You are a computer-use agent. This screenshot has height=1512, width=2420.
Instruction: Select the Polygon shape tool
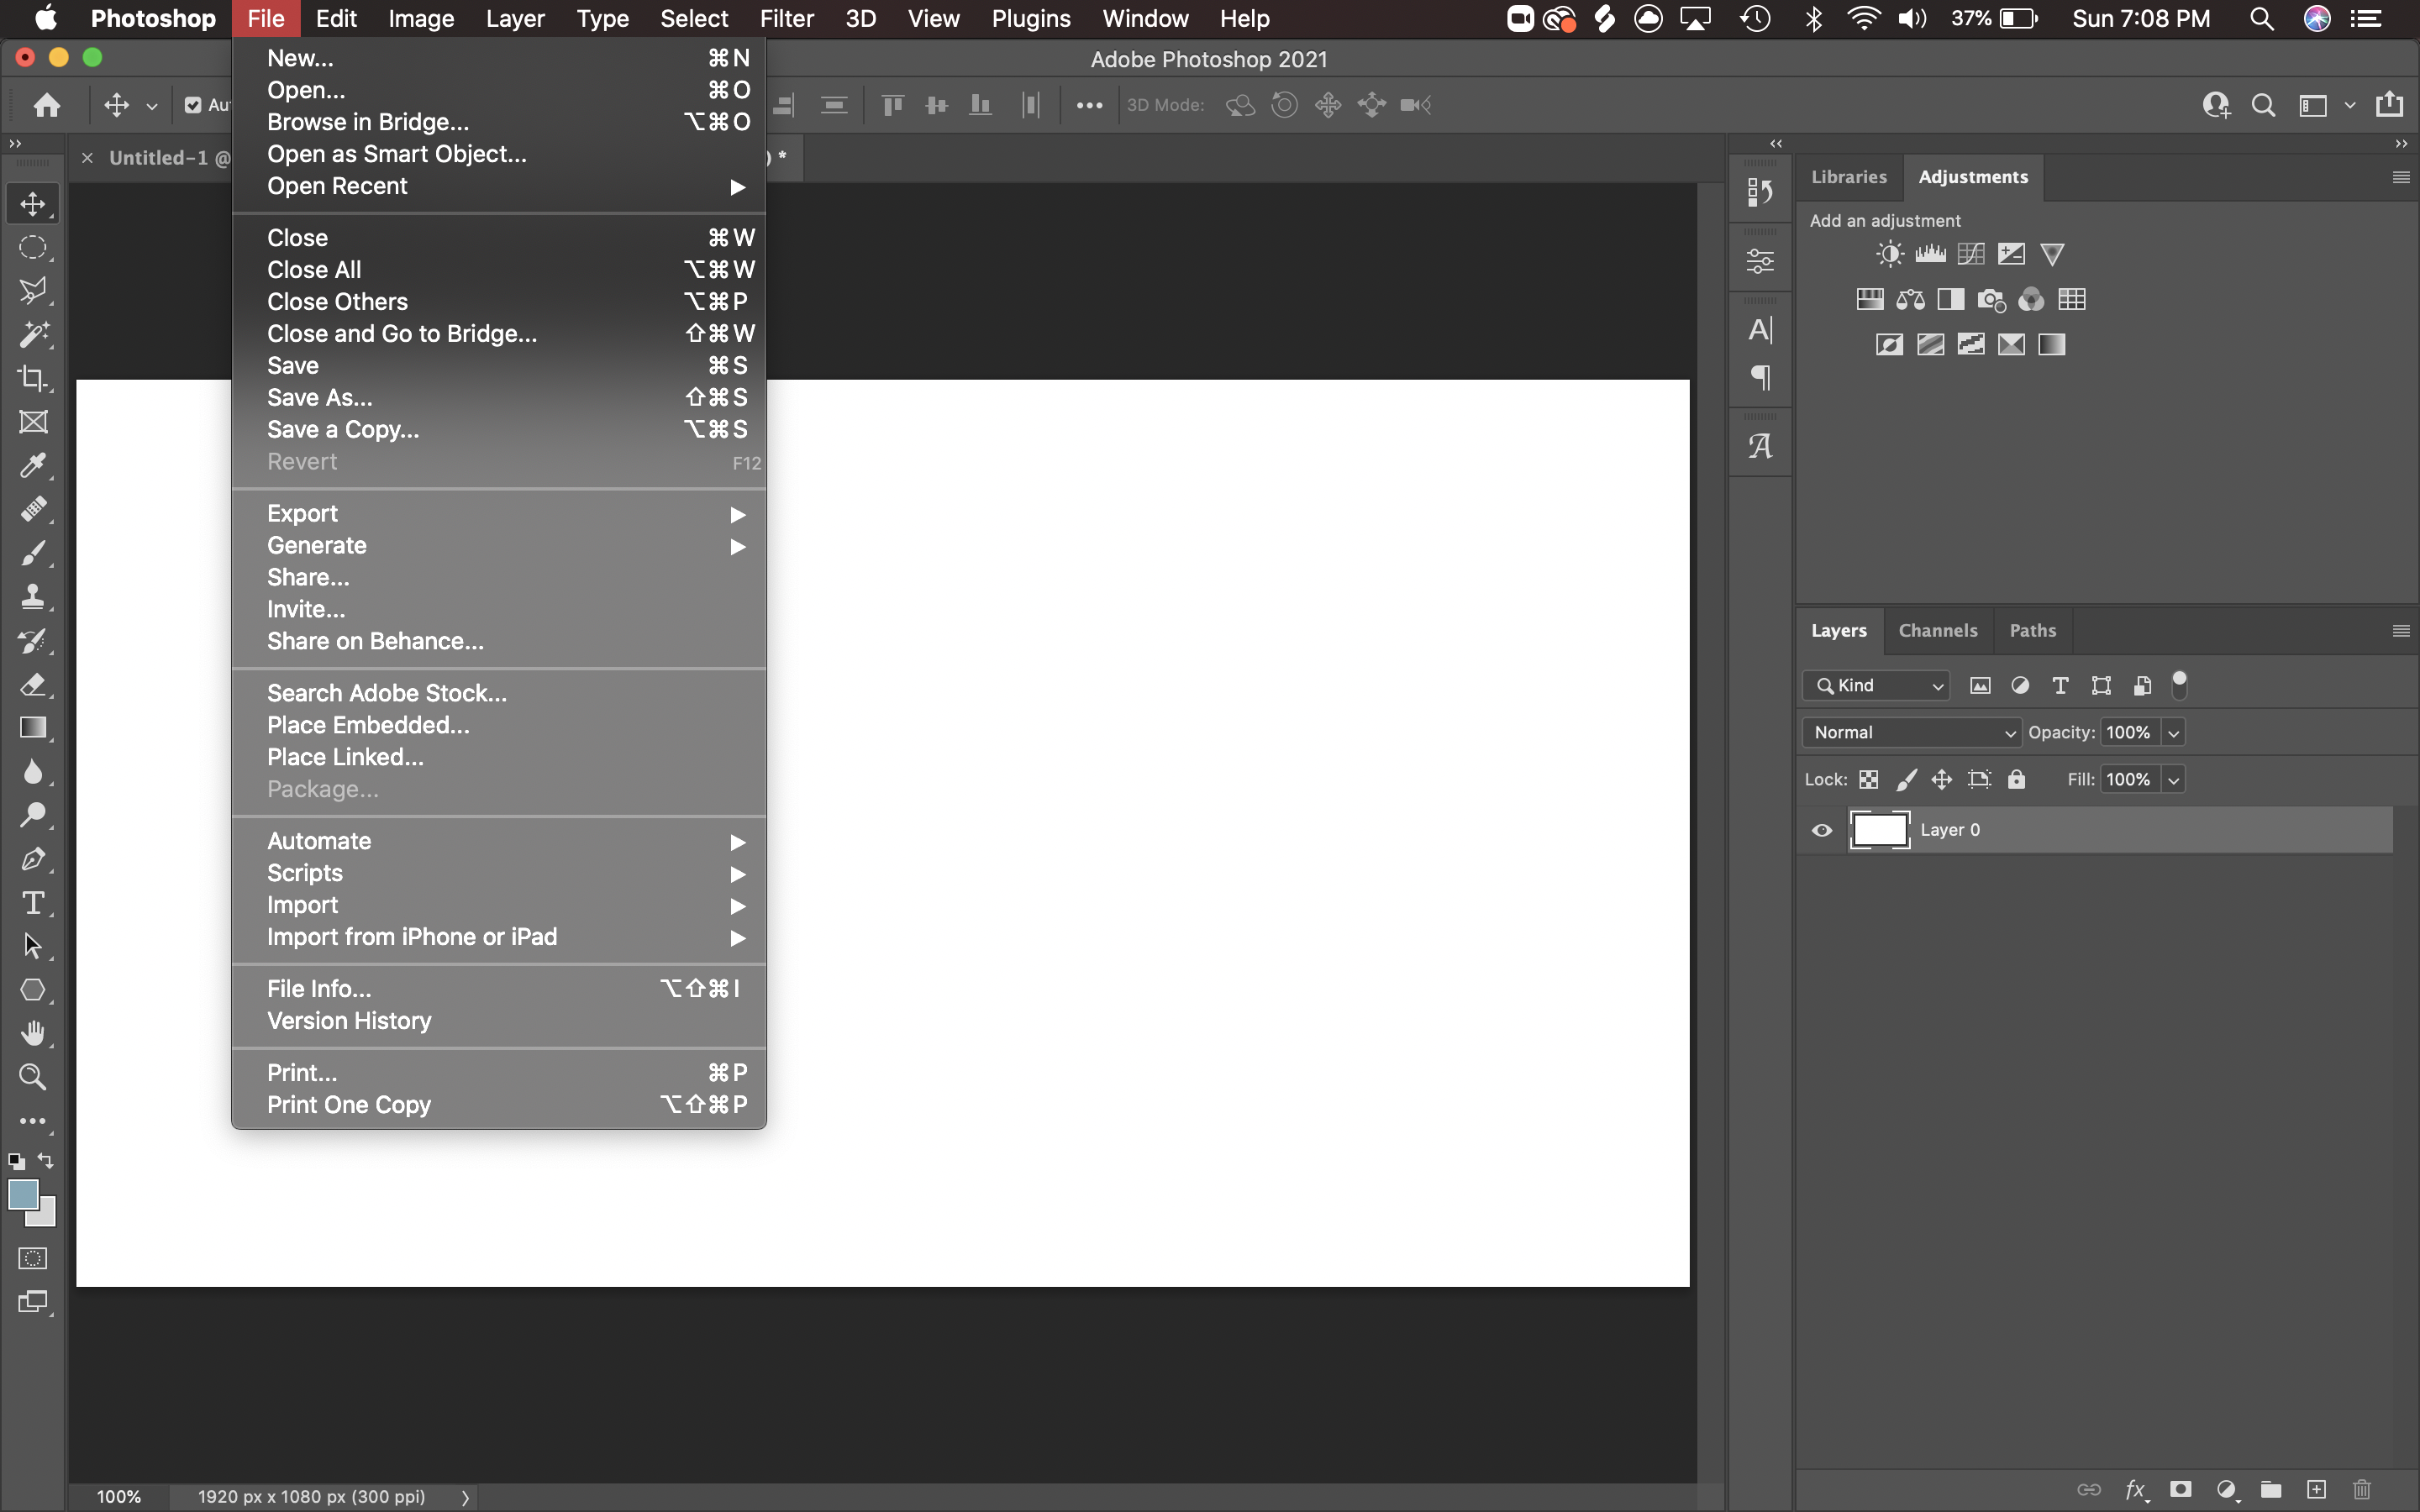tap(33, 990)
